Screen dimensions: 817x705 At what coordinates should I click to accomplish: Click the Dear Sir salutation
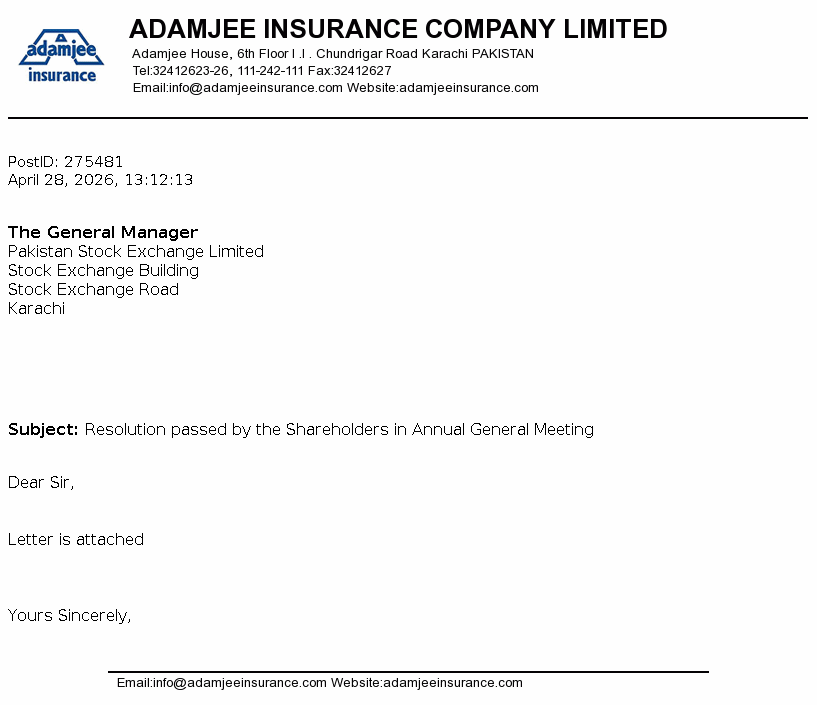pos(41,483)
